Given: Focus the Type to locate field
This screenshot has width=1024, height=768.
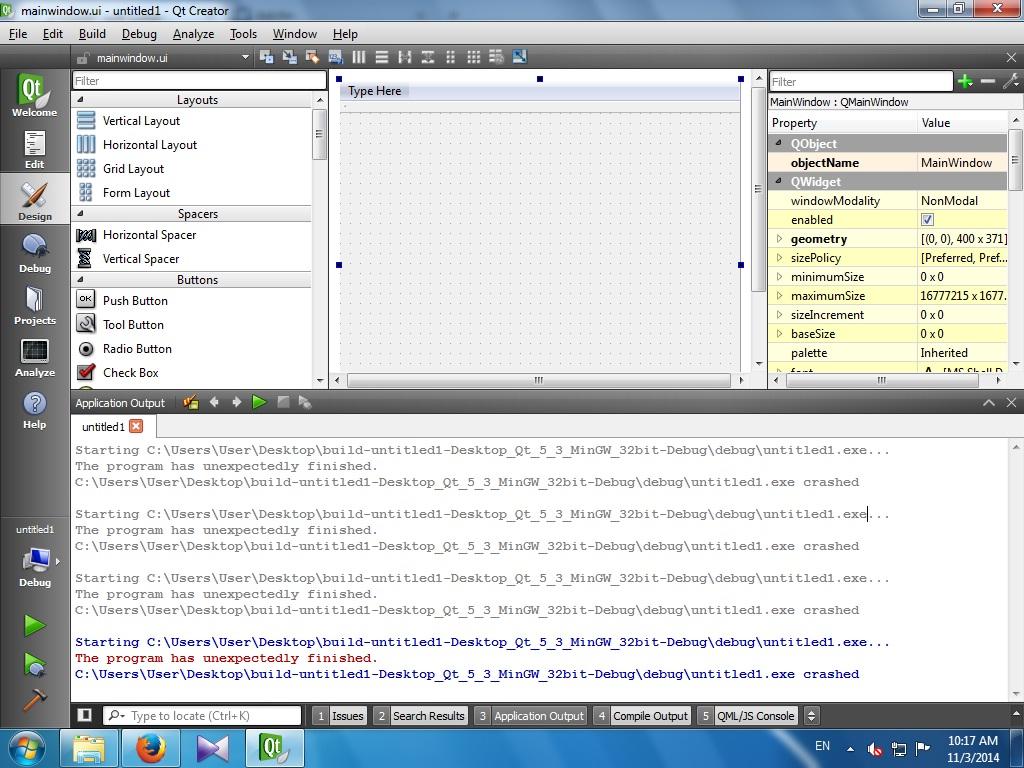Looking at the screenshot, I should point(202,716).
